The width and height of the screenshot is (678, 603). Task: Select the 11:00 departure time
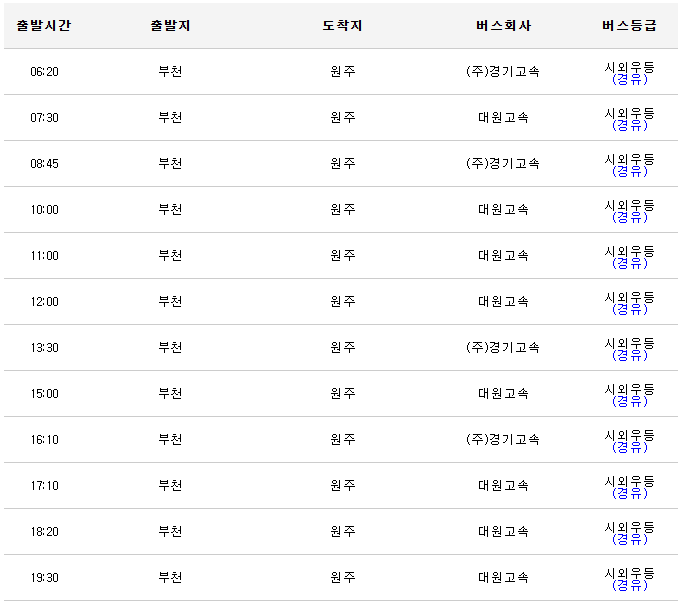[x=45, y=256]
